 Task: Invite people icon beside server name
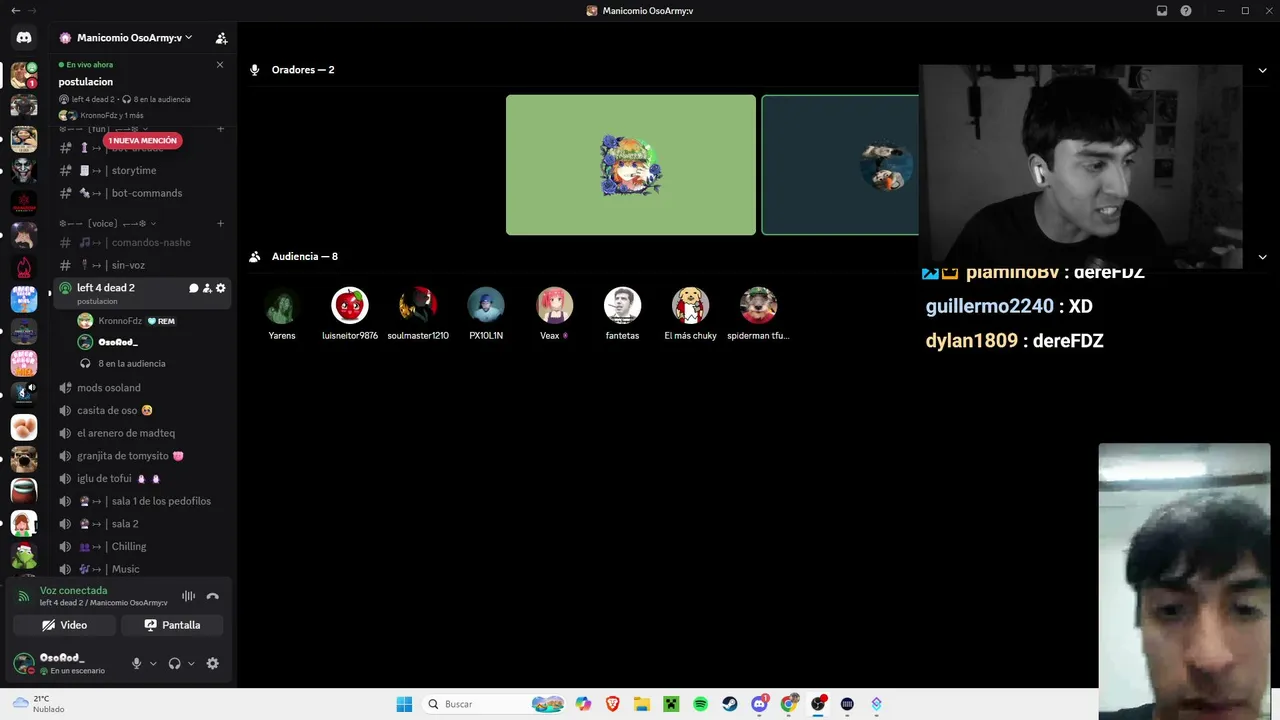(221, 38)
